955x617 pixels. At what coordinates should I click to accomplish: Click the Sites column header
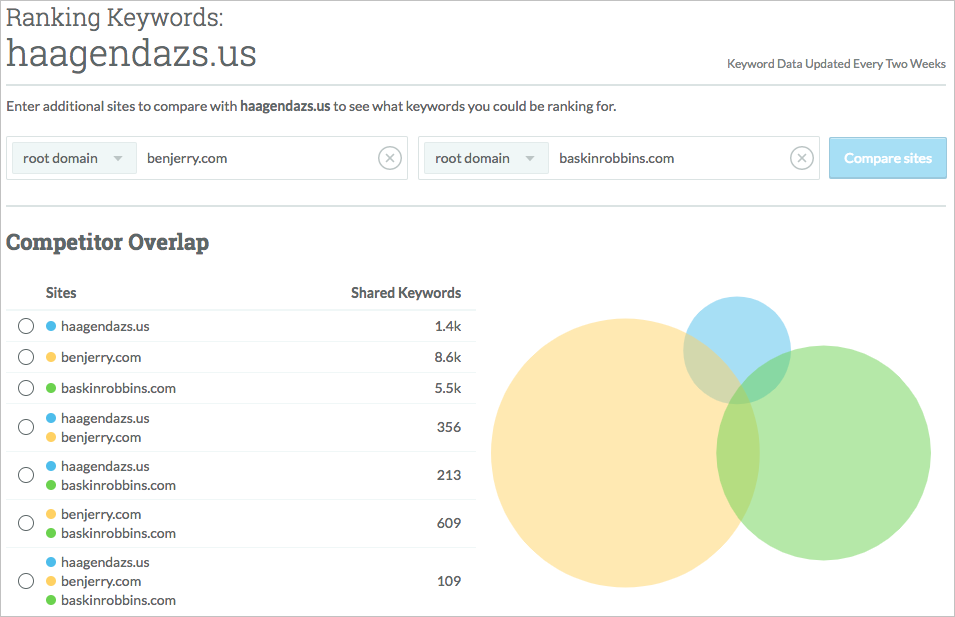point(61,293)
